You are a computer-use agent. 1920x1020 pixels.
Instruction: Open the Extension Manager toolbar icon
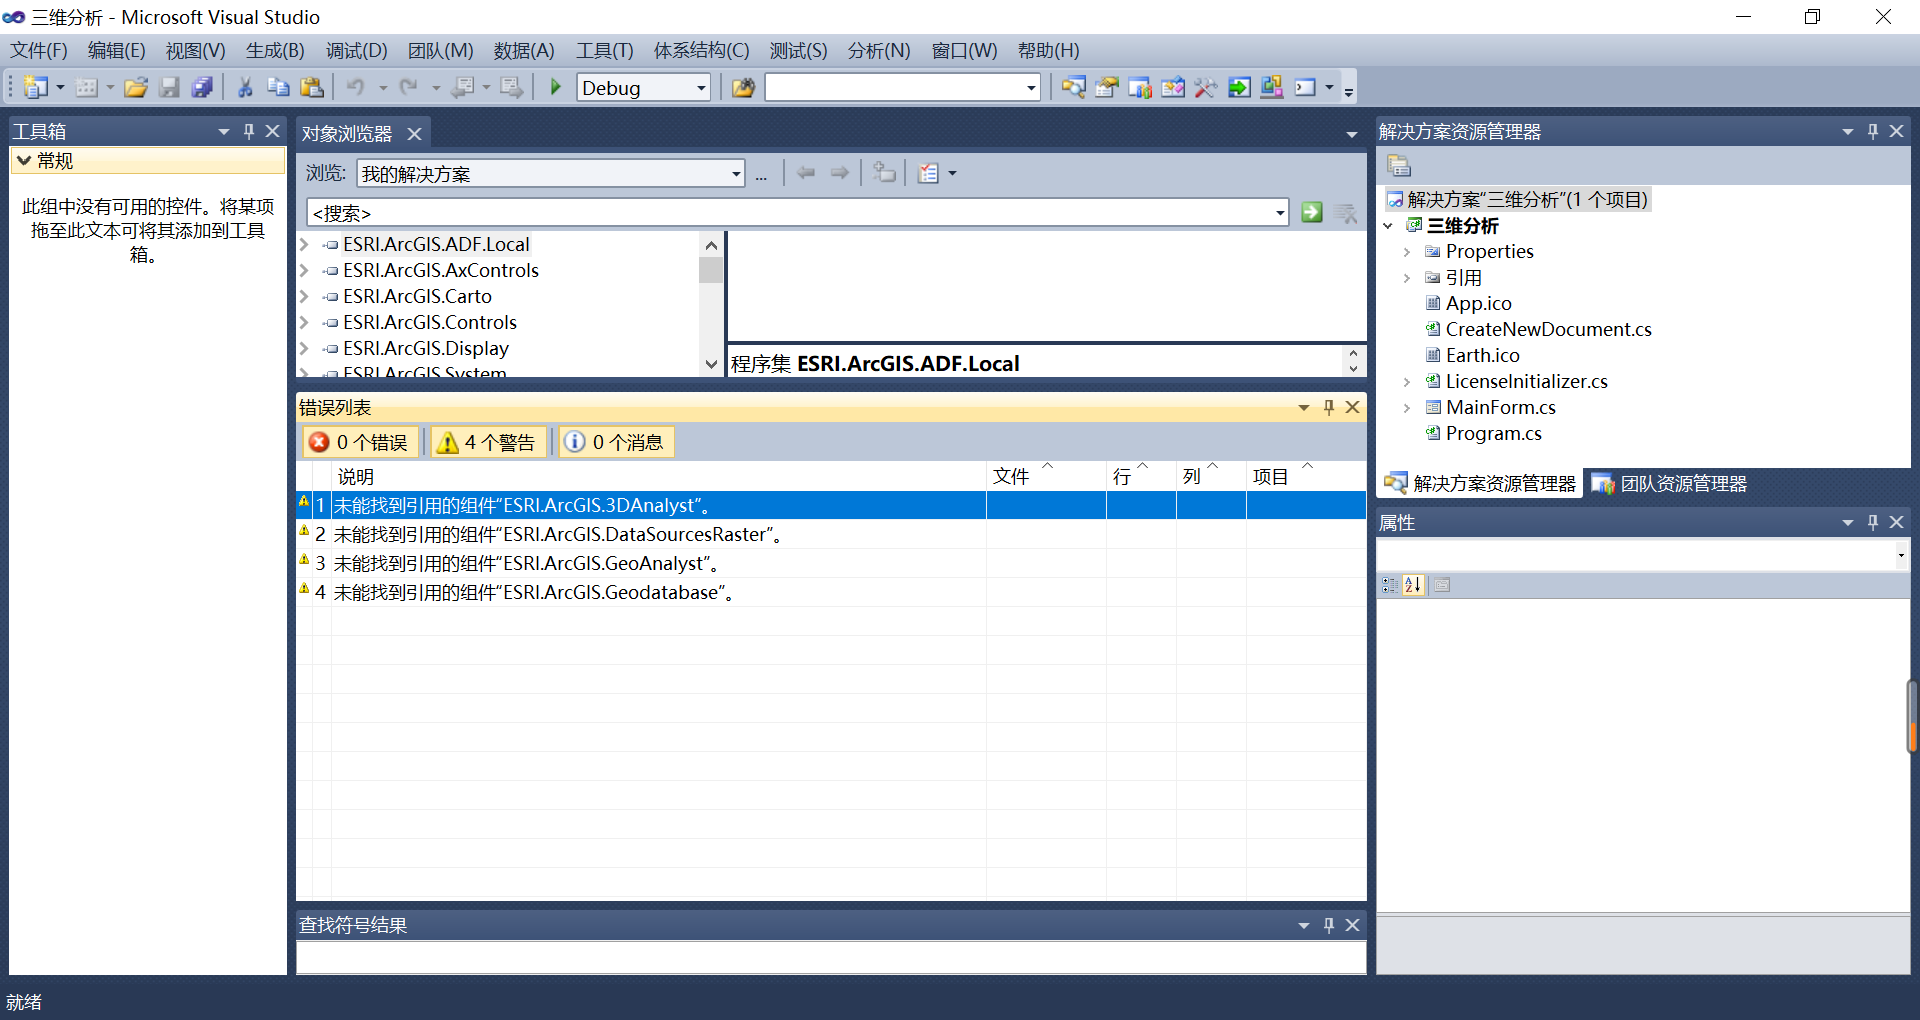[x=1272, y=88]
